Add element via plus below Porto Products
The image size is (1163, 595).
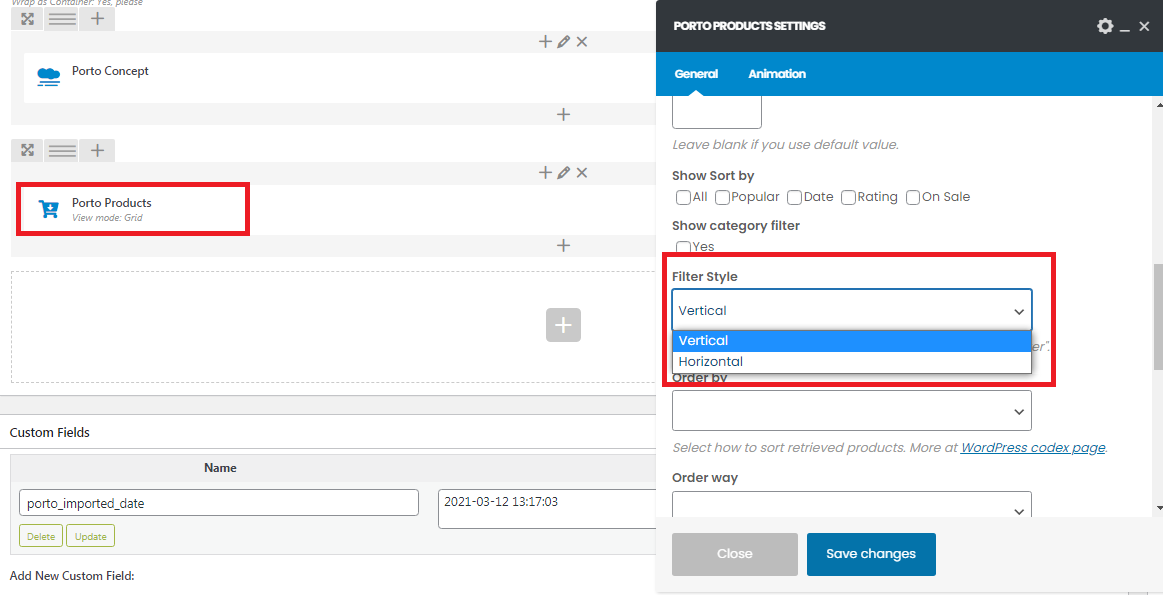click(564, 246)
